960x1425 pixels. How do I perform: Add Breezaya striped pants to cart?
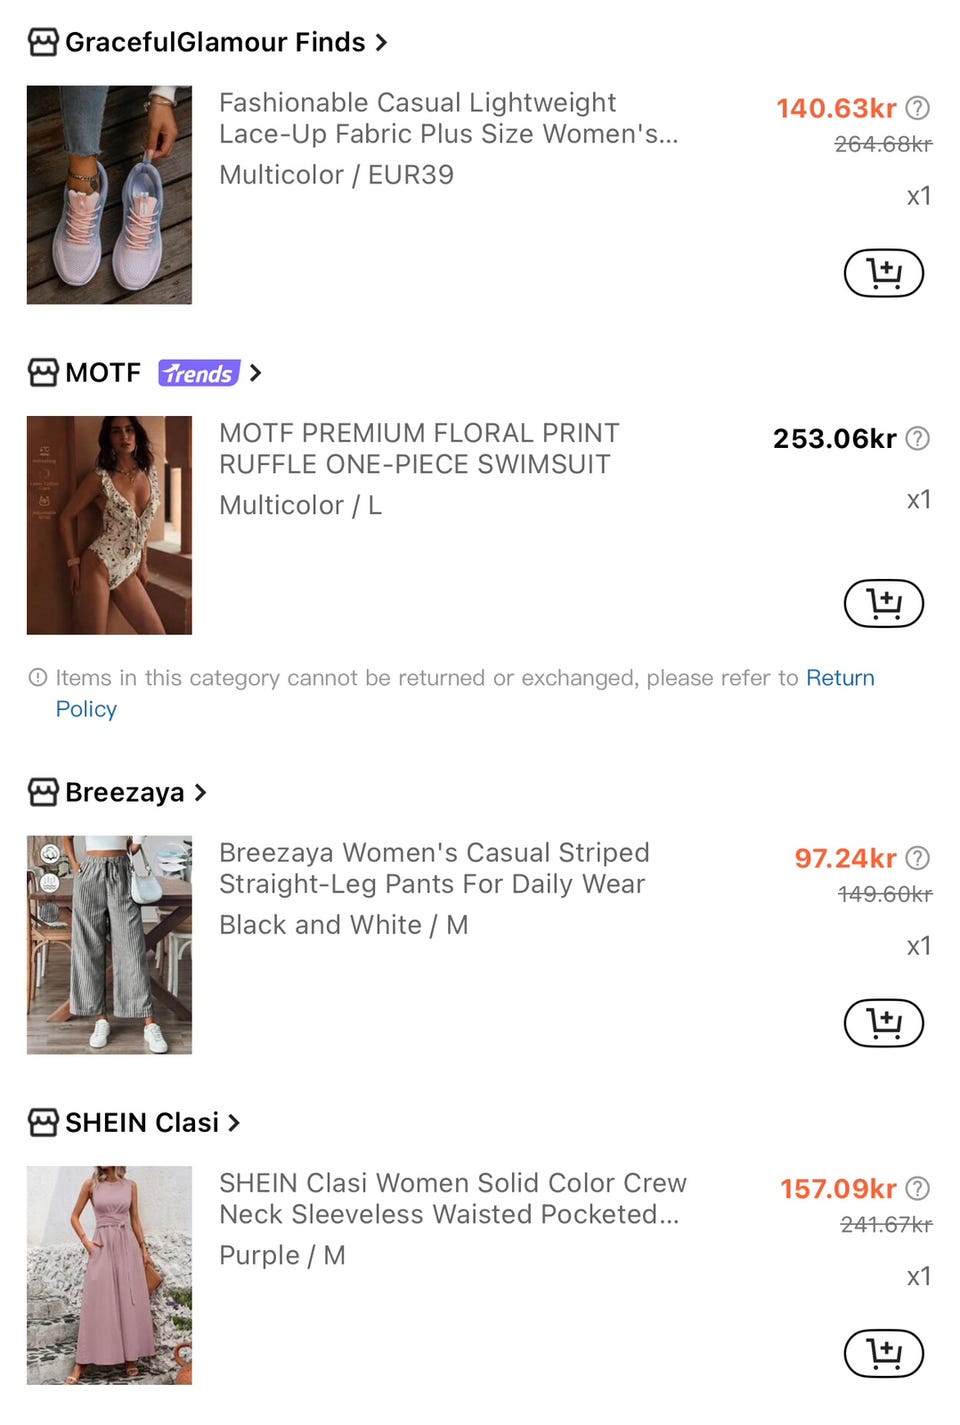click(x=884, y=1023)
